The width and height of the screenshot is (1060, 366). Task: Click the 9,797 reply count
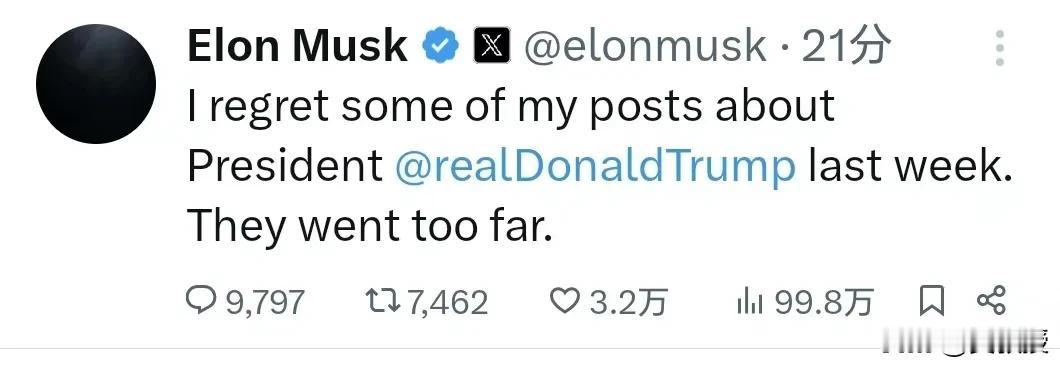click(x=264, y=302)
